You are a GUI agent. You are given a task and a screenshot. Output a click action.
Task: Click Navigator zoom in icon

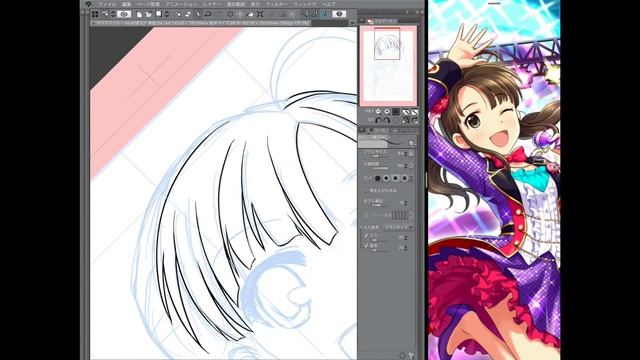click(x=387, y=111)
